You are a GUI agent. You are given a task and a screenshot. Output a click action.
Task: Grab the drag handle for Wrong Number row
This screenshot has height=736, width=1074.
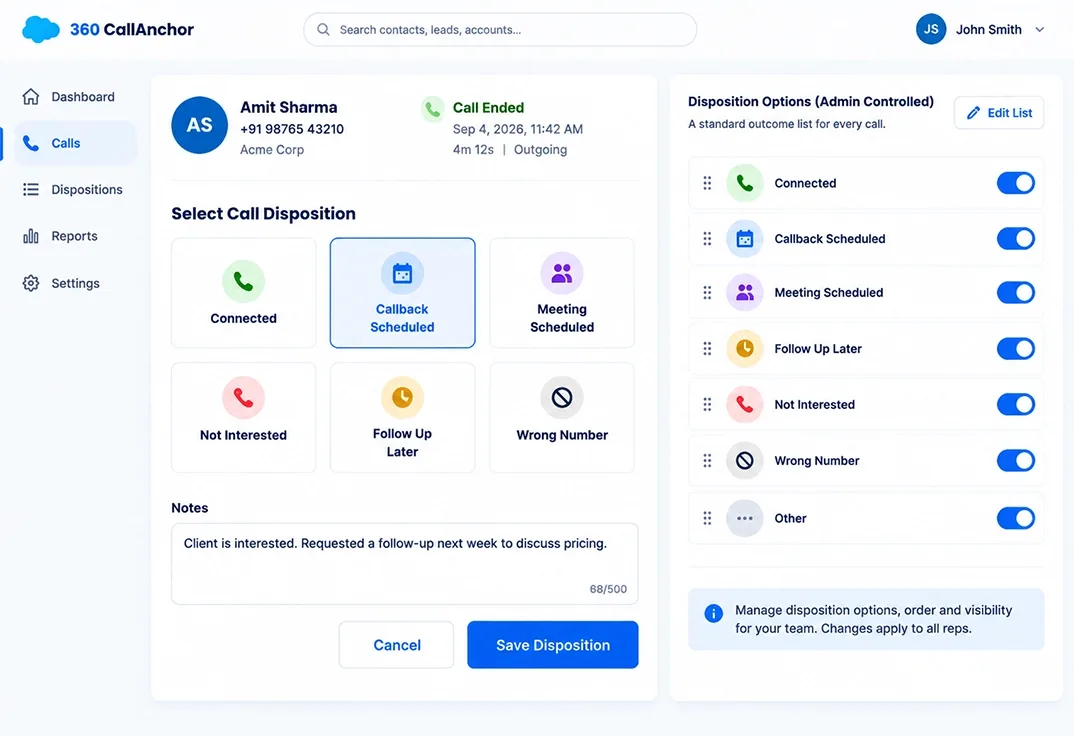click(707, 460)
